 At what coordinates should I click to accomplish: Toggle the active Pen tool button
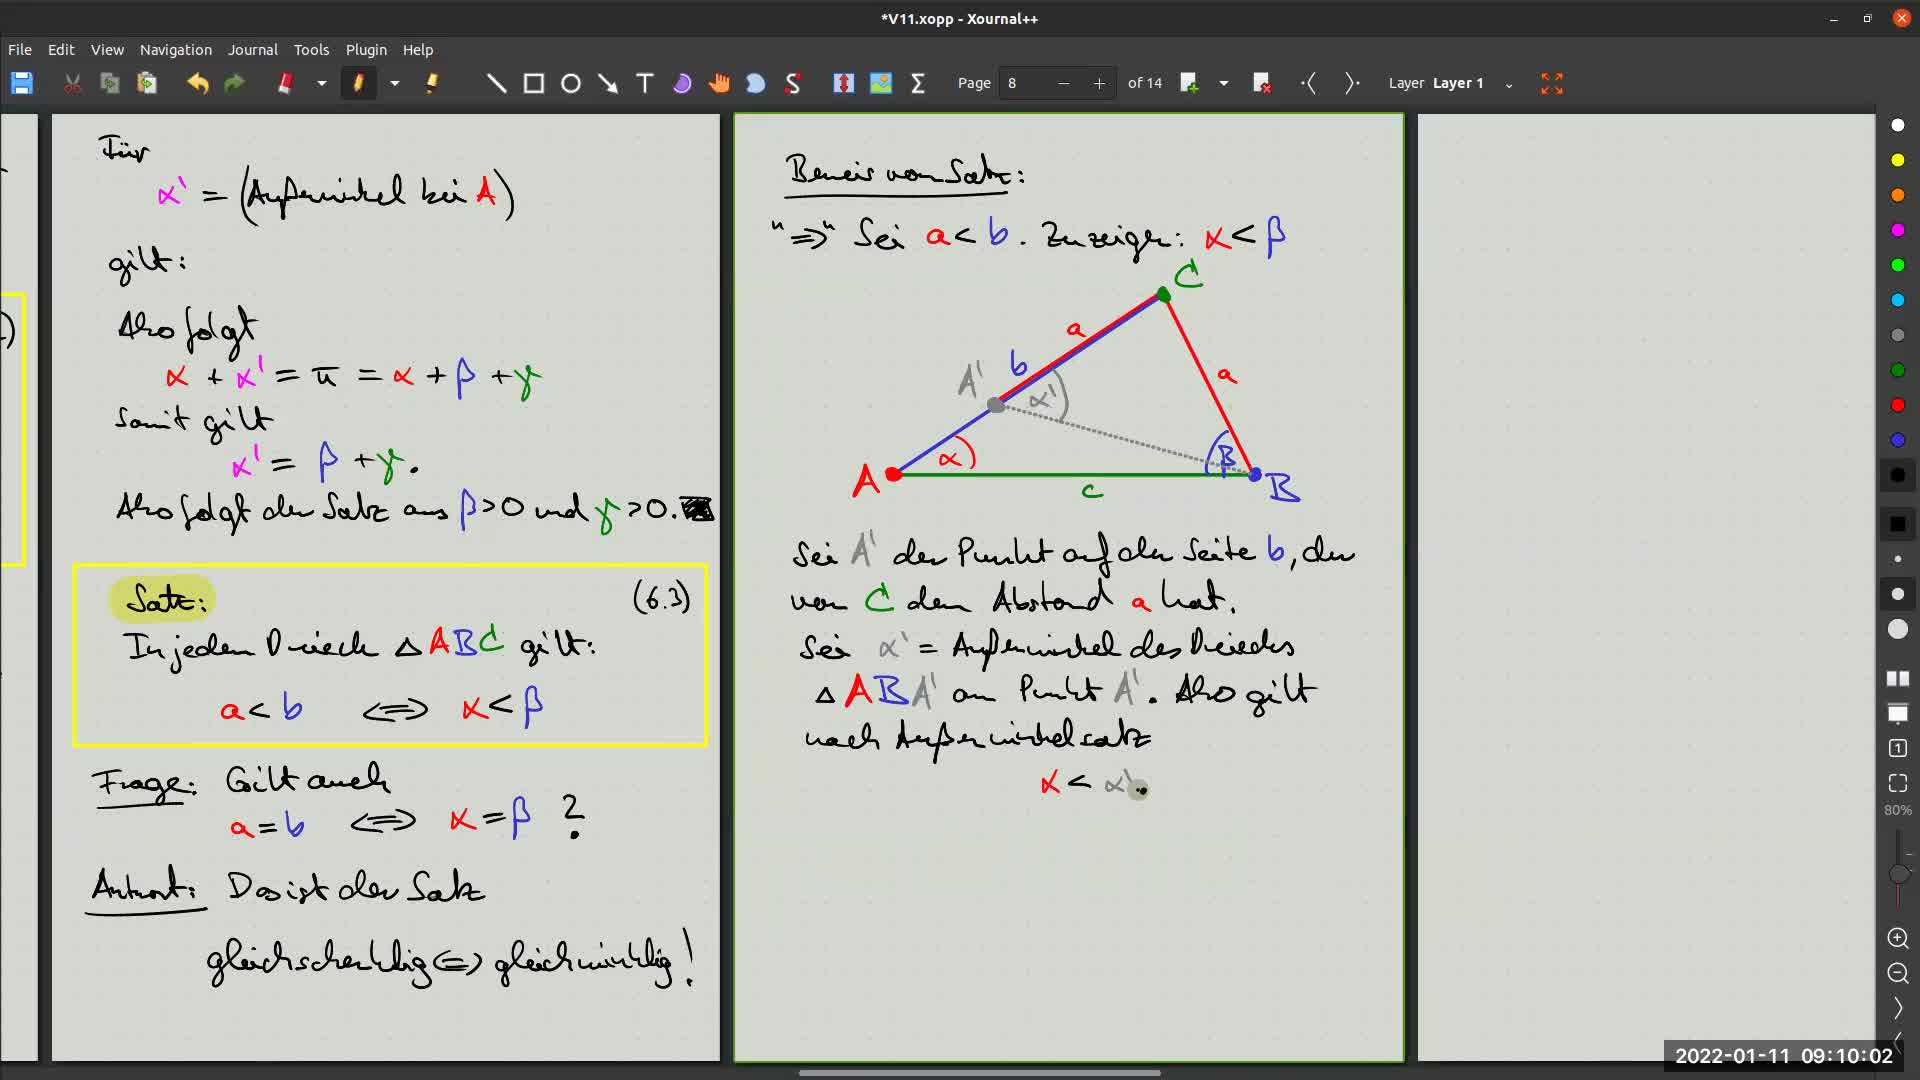coord(358,84)
